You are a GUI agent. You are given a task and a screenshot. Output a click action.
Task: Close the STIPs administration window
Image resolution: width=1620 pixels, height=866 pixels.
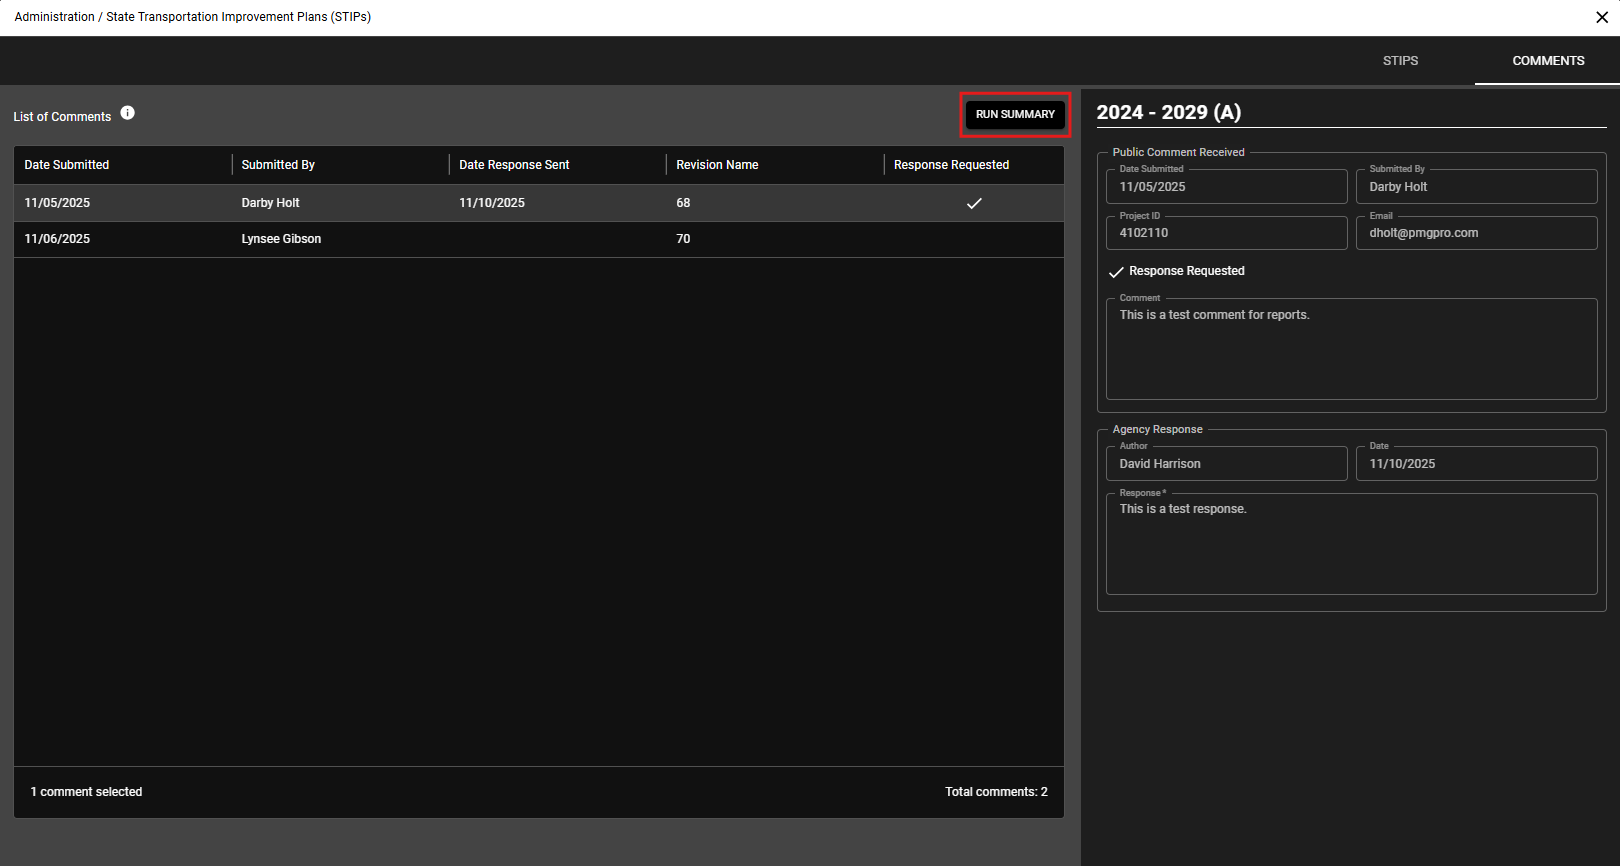point(1602,17)
